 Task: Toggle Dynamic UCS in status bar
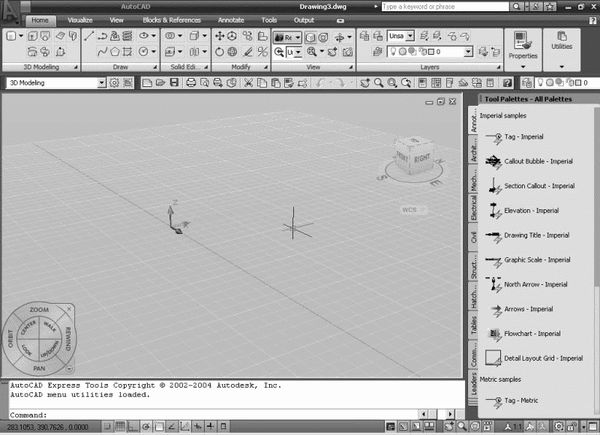pyautogui.click(x=185, y=426)
